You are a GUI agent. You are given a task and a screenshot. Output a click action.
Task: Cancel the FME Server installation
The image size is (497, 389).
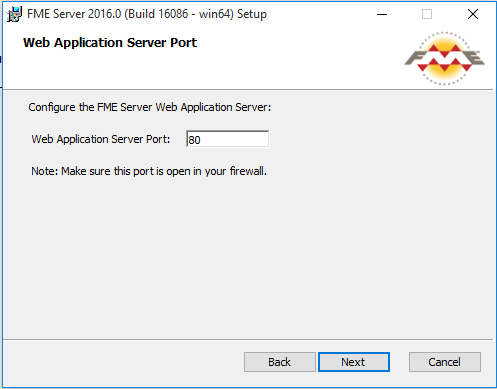[x=445, y=362]
